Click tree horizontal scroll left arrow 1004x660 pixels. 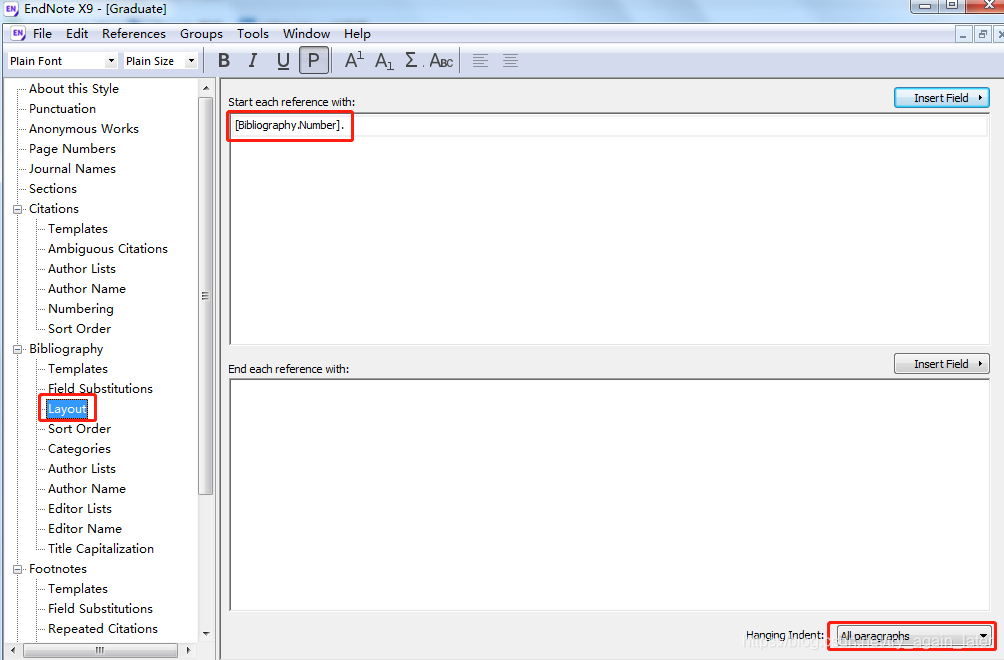[x=13, y=650]
